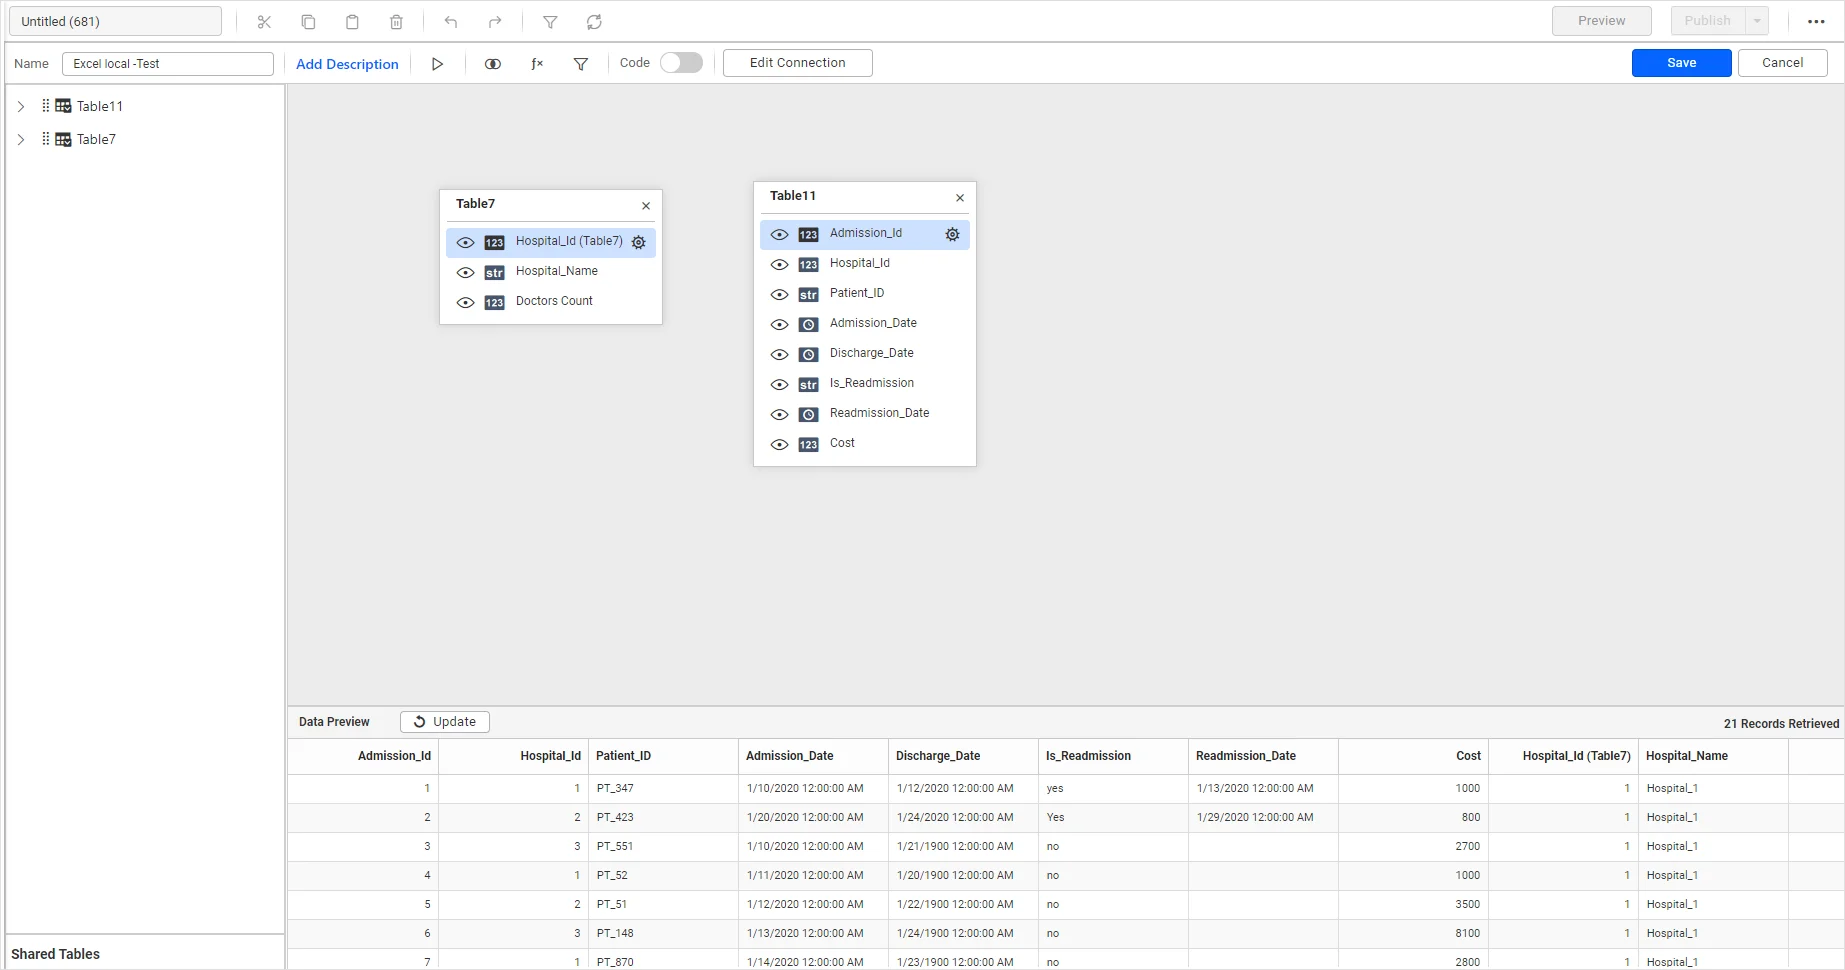Click the Add Description link
The image size is (1845, 970).
pyautogui.click(x=347, y=64)
